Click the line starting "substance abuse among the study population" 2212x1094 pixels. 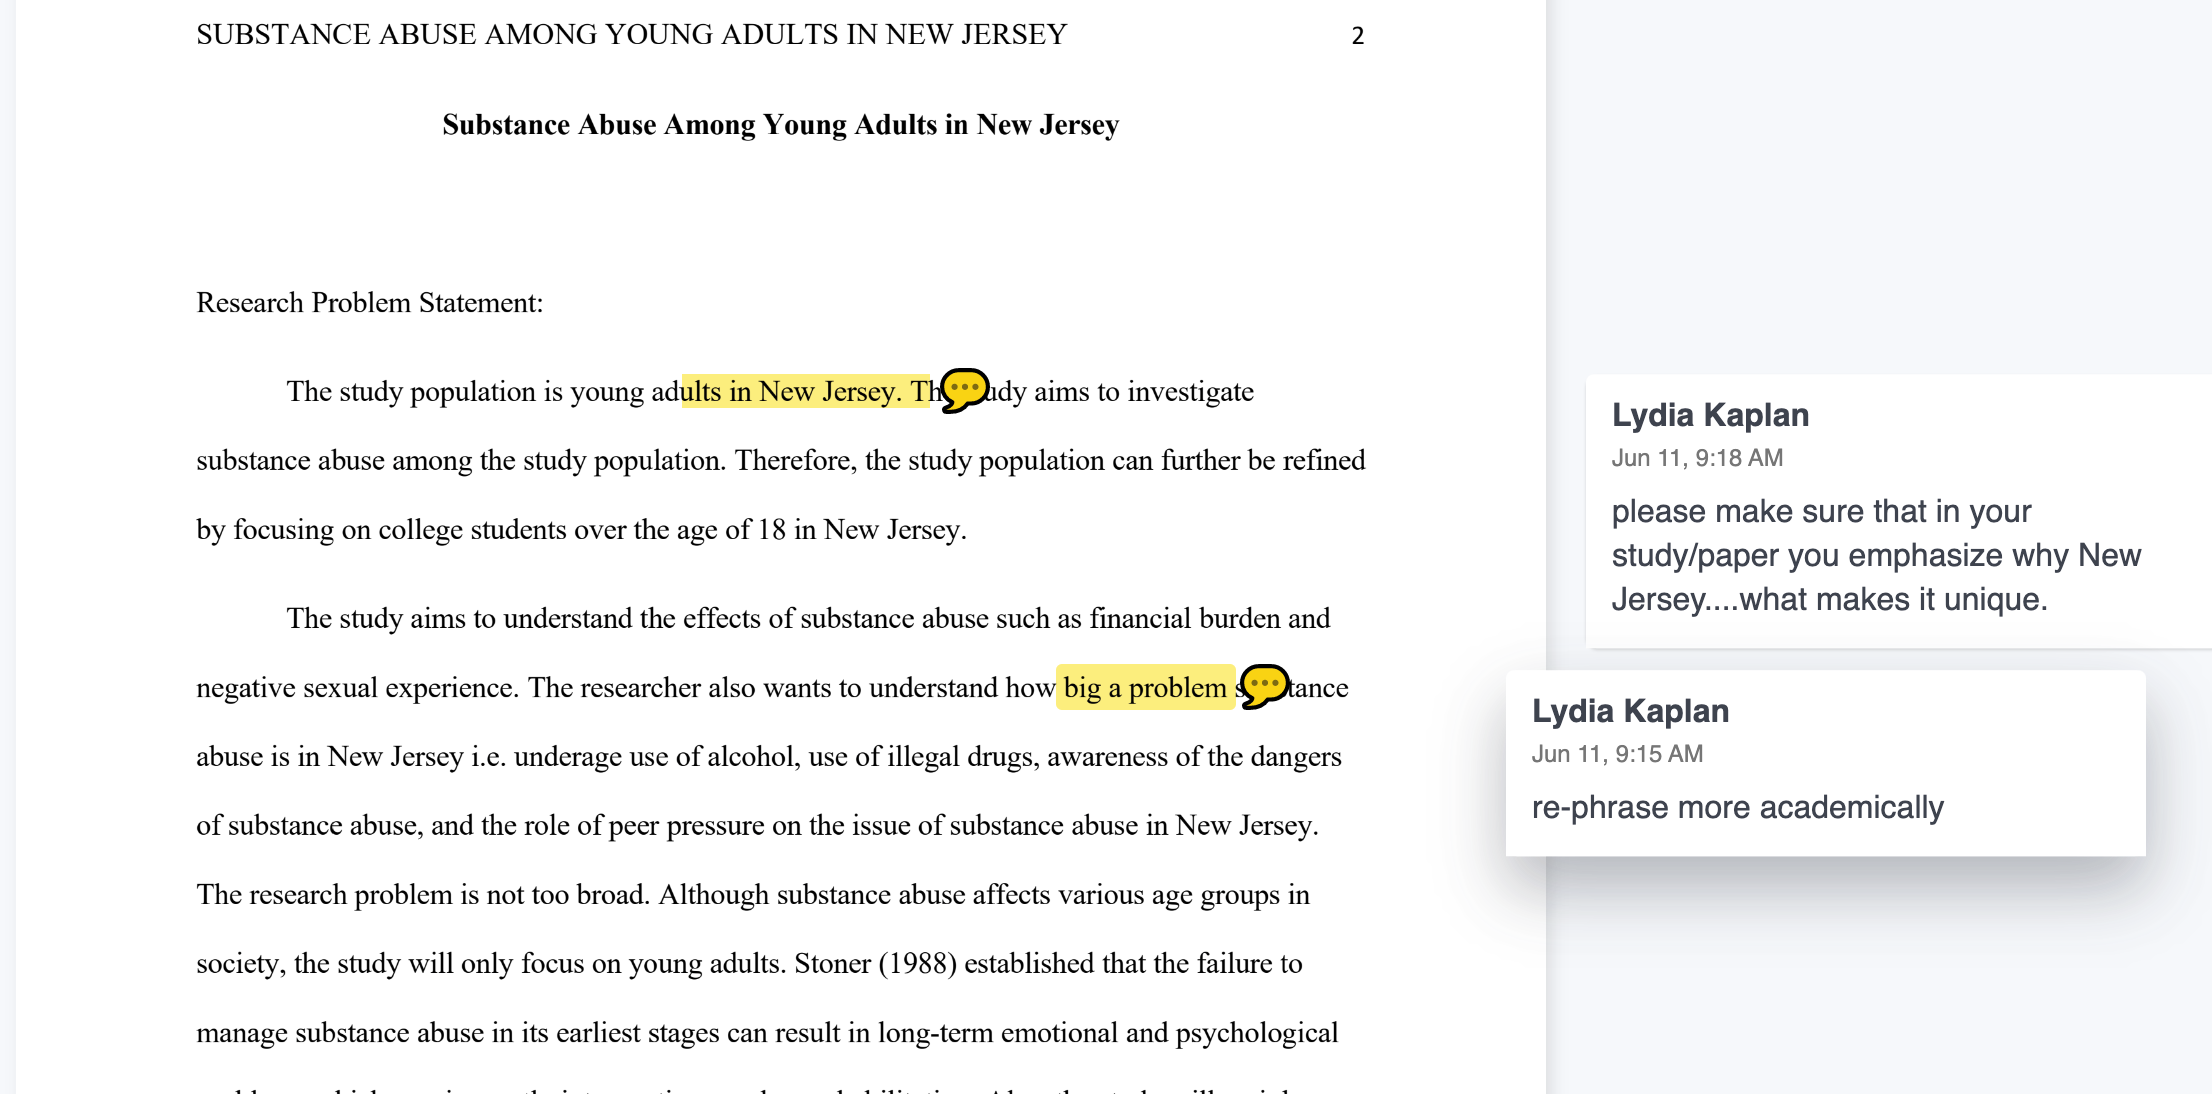780,461
